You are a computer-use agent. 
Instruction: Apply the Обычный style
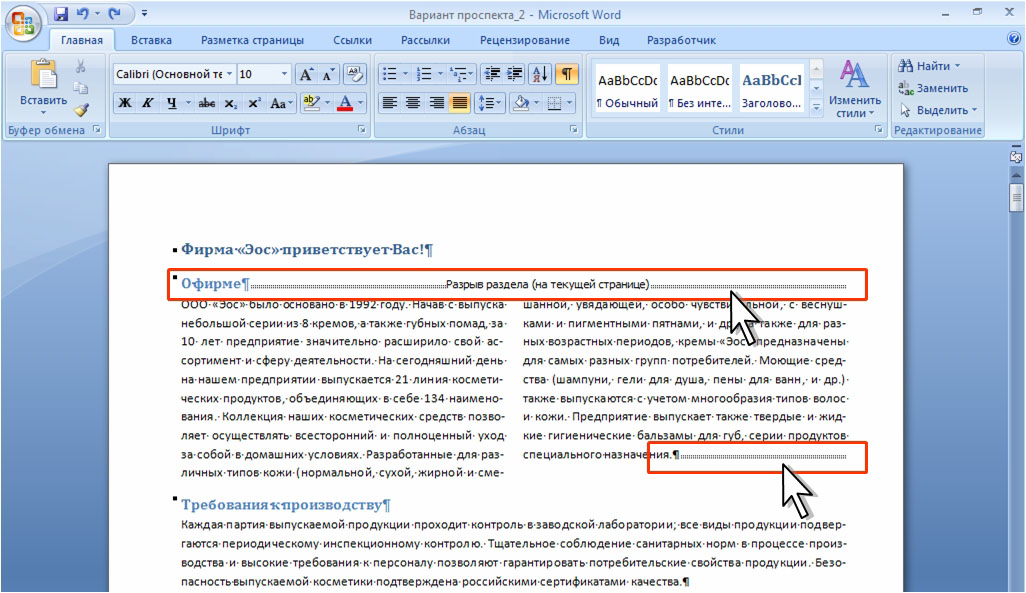(628, 88)
